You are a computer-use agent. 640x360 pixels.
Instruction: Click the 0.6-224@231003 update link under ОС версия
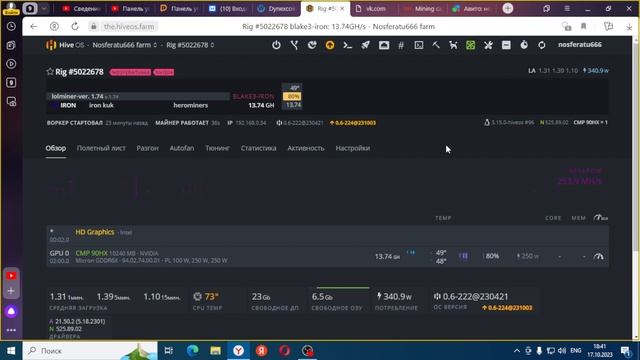[507, 308]
